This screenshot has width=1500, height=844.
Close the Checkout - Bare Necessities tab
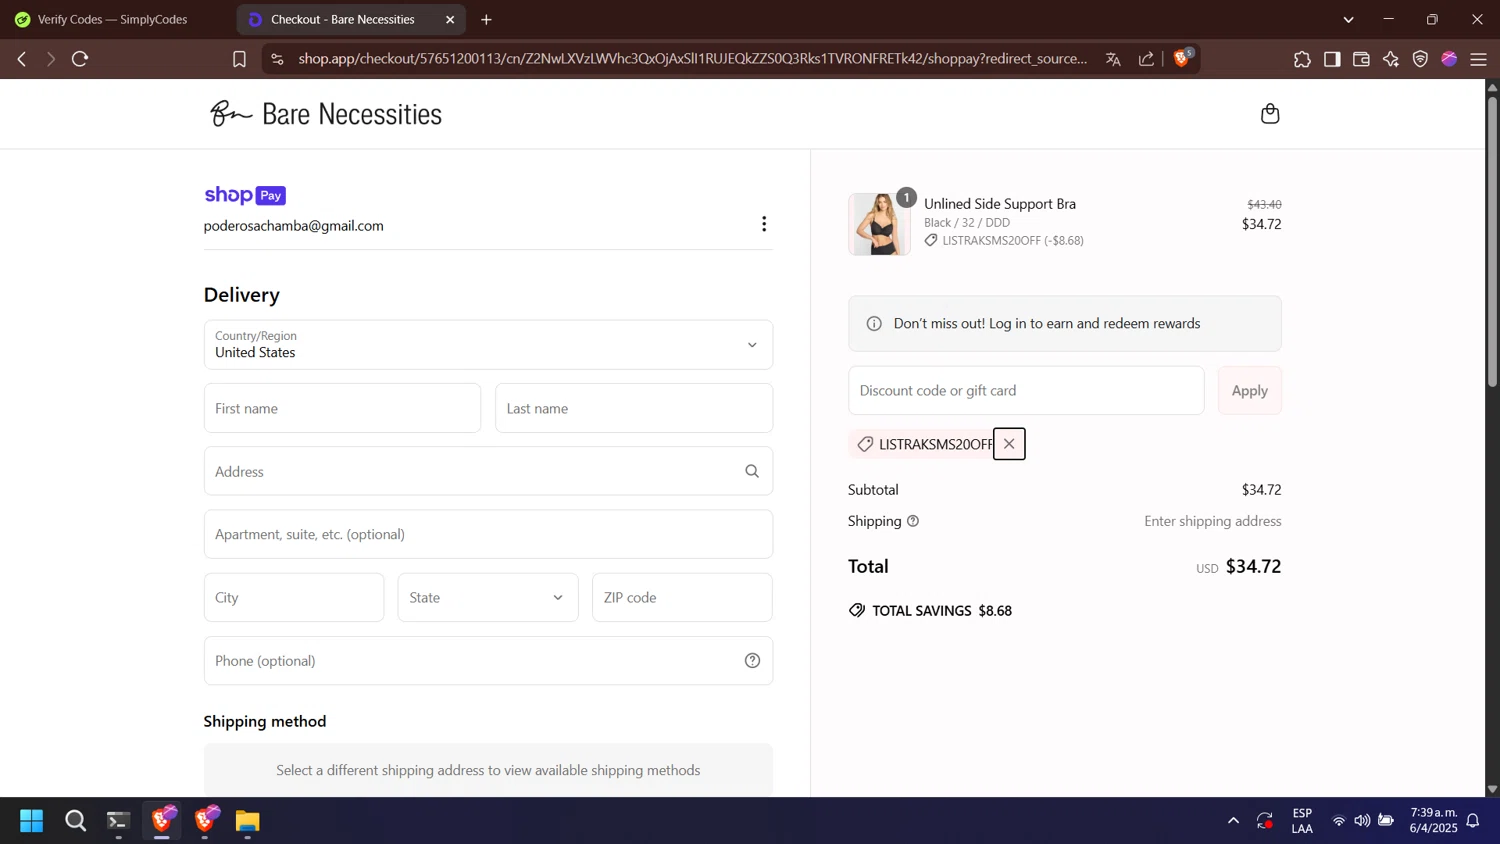click(x=450, y=19)
